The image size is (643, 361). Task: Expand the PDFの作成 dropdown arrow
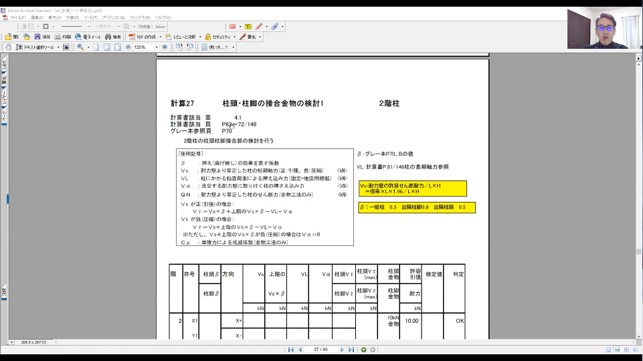click(160, 37)
